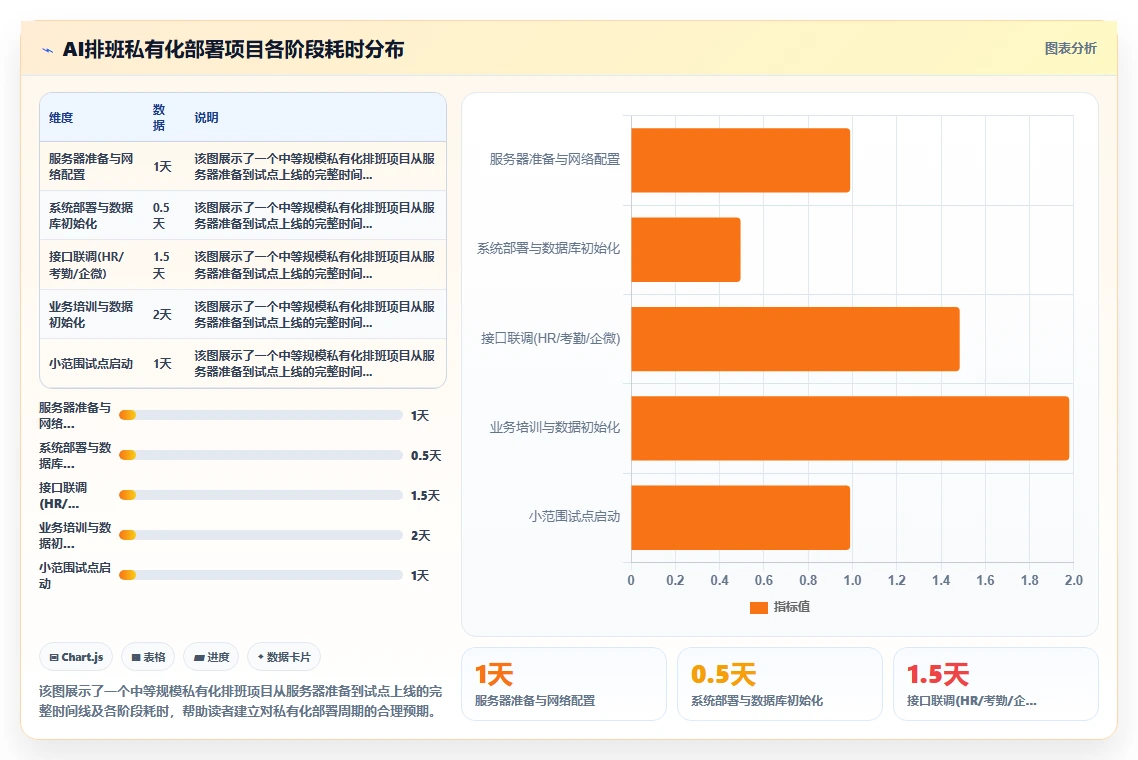Click the 进度 tag chip
Viewport: 1138px width, 760px height.
pos(211,657)
